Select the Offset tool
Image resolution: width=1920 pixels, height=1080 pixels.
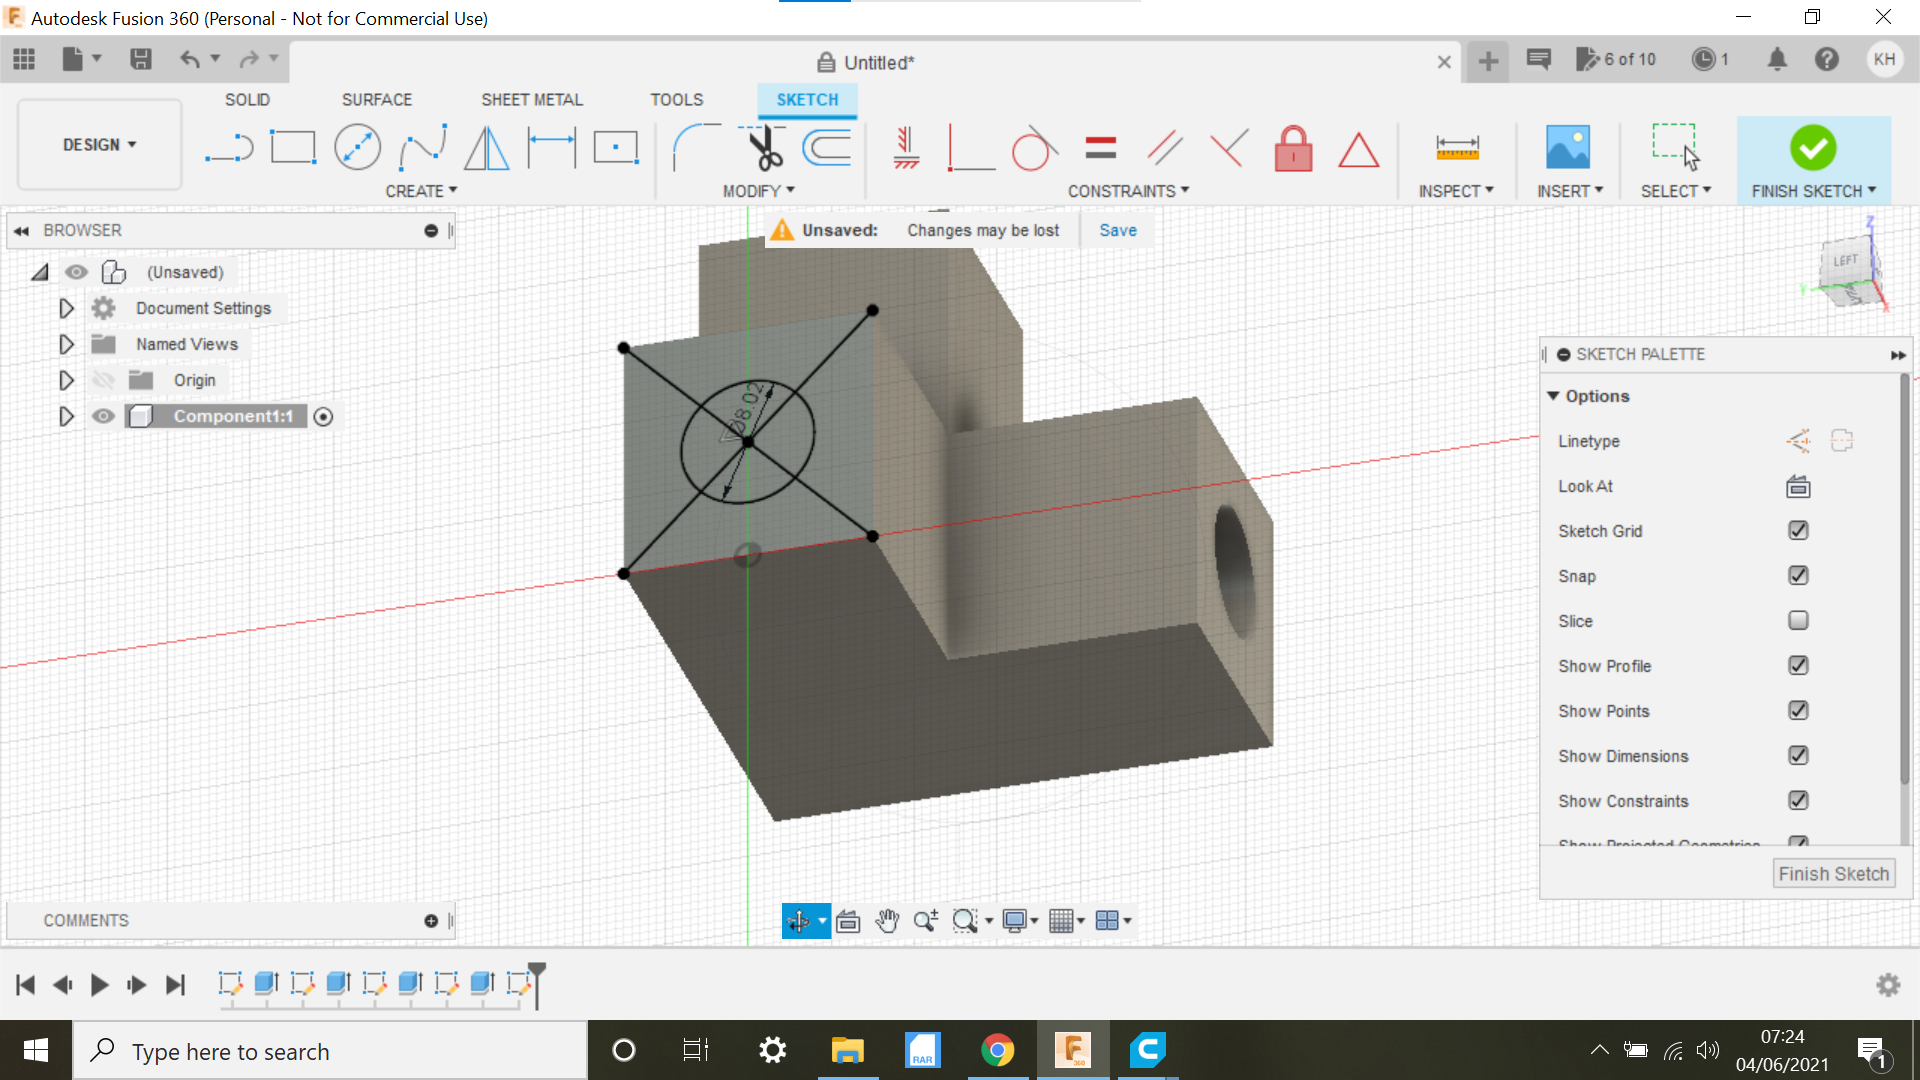click(x=827, y=147)
